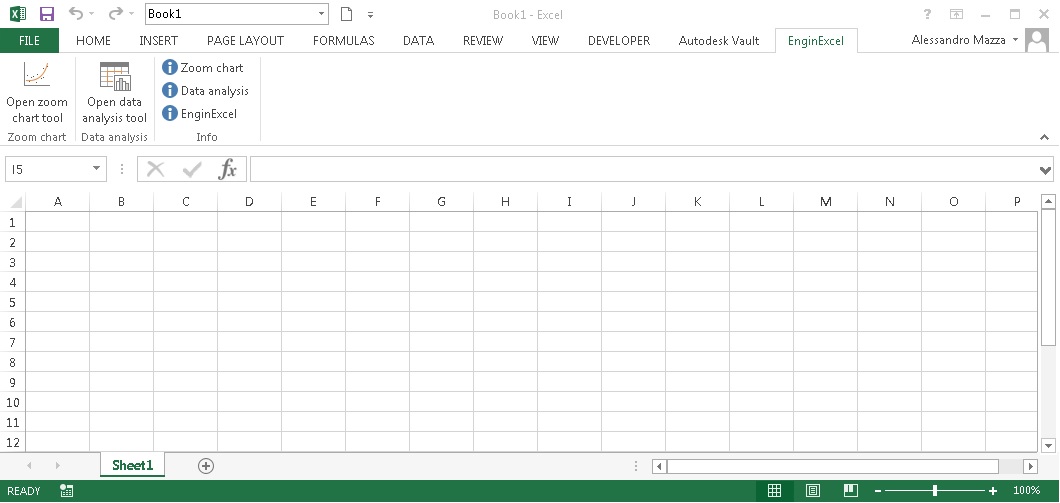Click the Save floppy disk icon
The height and width of the screenshot is (503, 1060).
coord(47,14)
